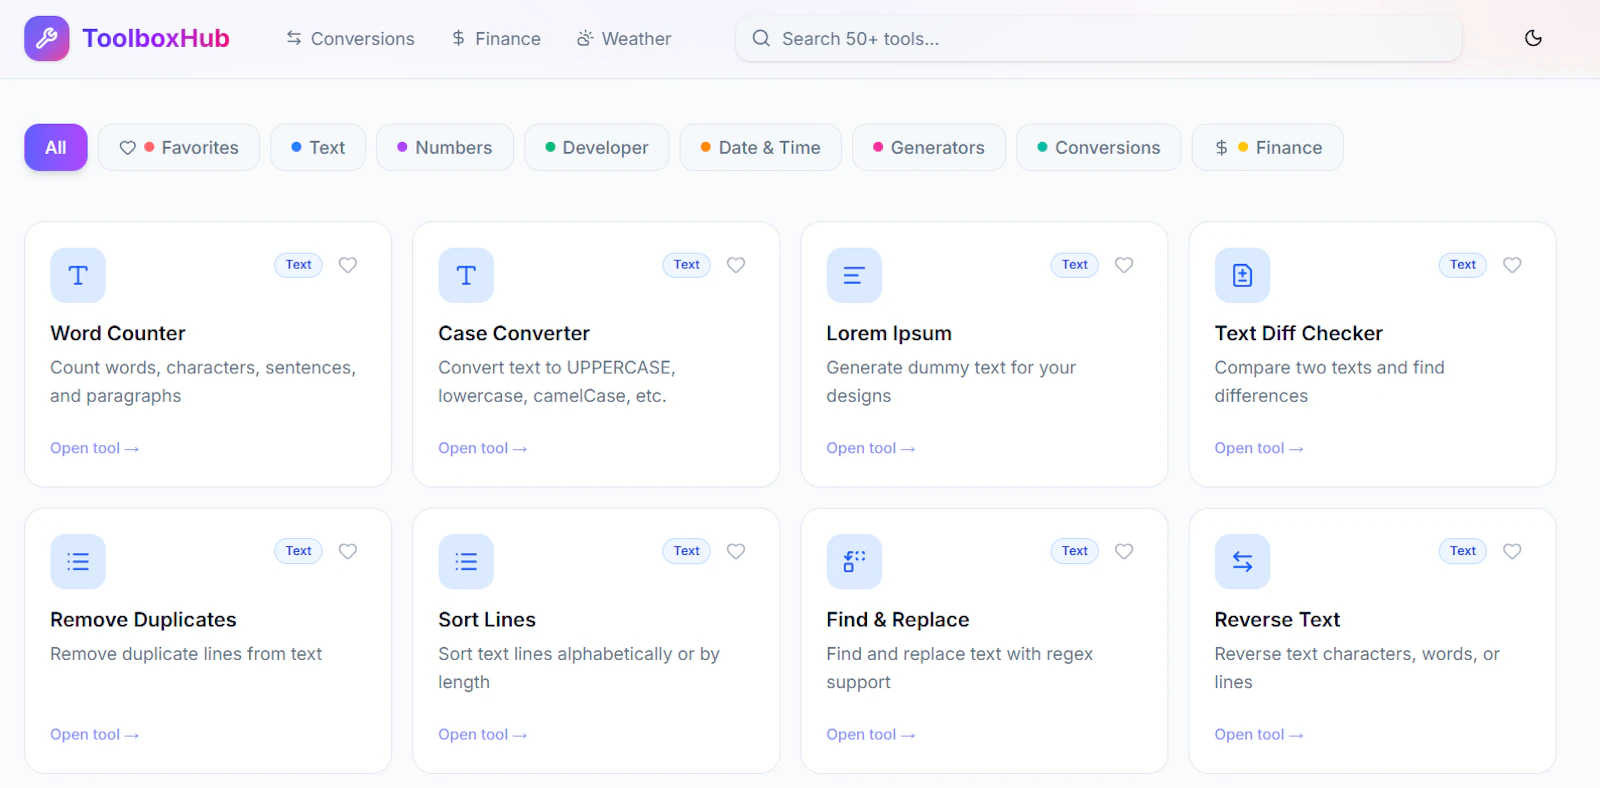Select the All category filter
Image resolution: width=1600 pixels, height=788 pixels.
[56, 147]
